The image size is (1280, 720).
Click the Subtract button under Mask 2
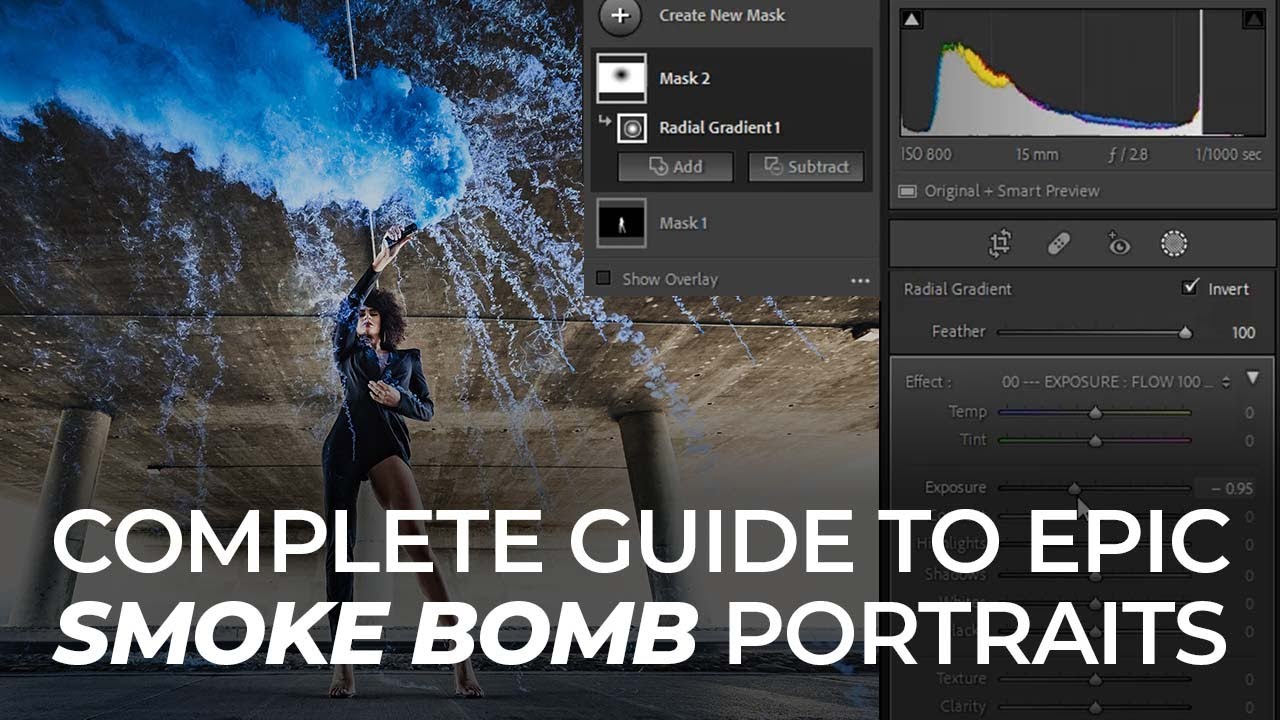pos(806,167)
